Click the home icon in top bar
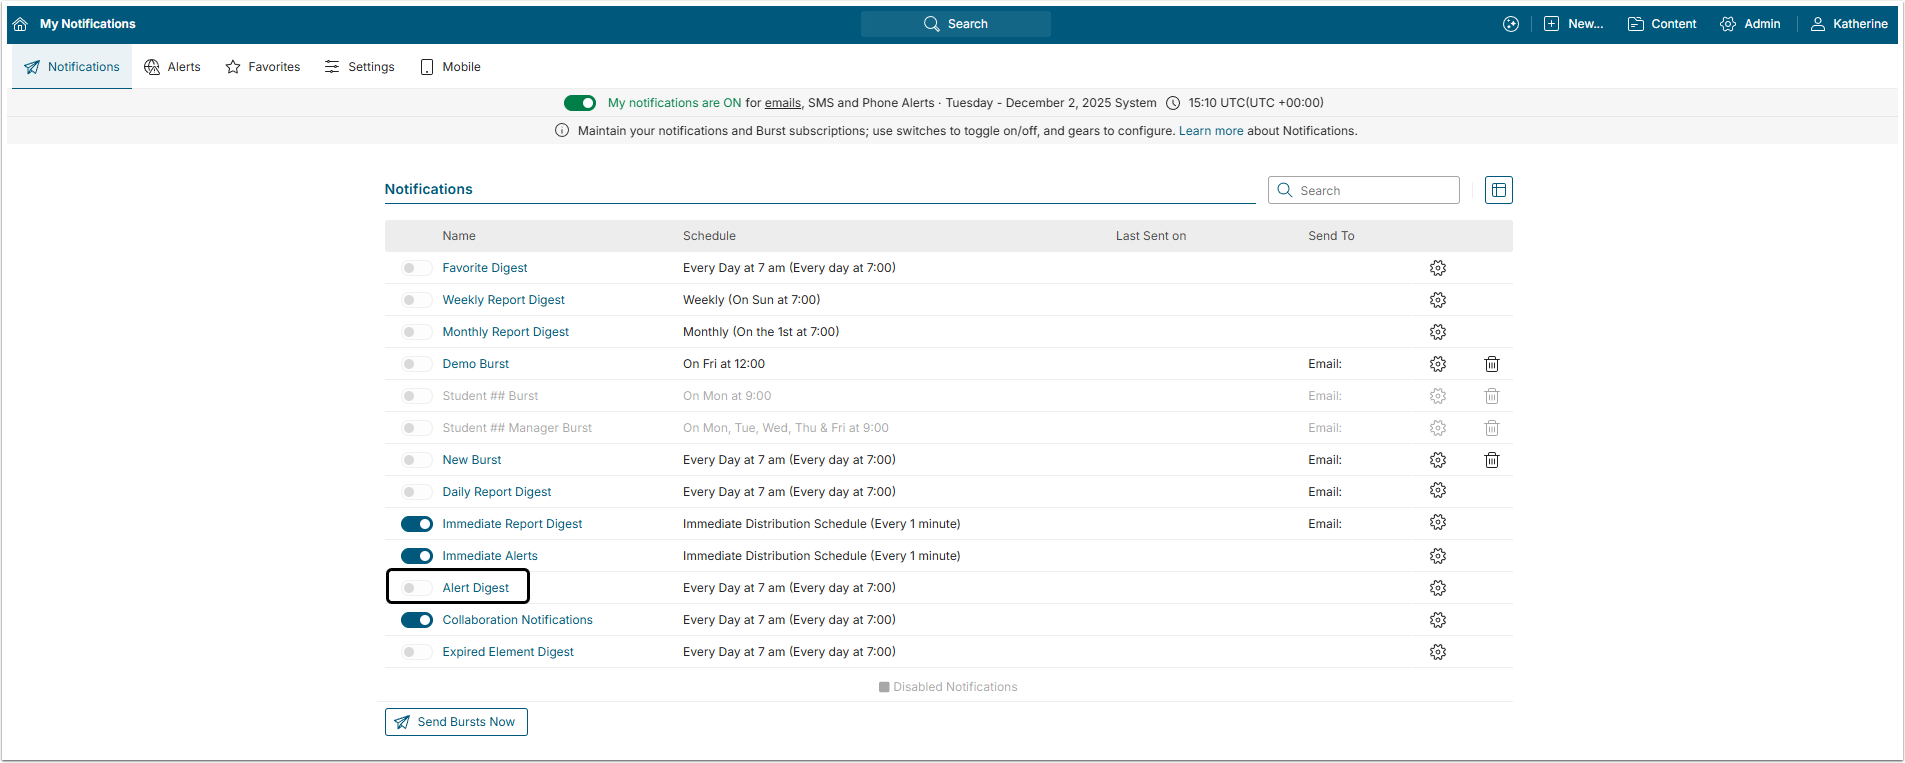The width and height of the screenshot is (1905, 763). point(20,24)
